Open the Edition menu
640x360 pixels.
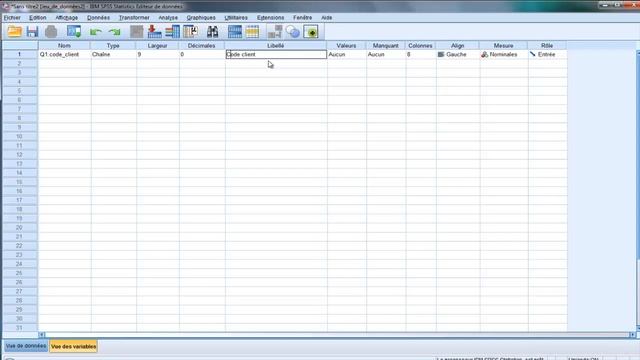coord(38,18)
